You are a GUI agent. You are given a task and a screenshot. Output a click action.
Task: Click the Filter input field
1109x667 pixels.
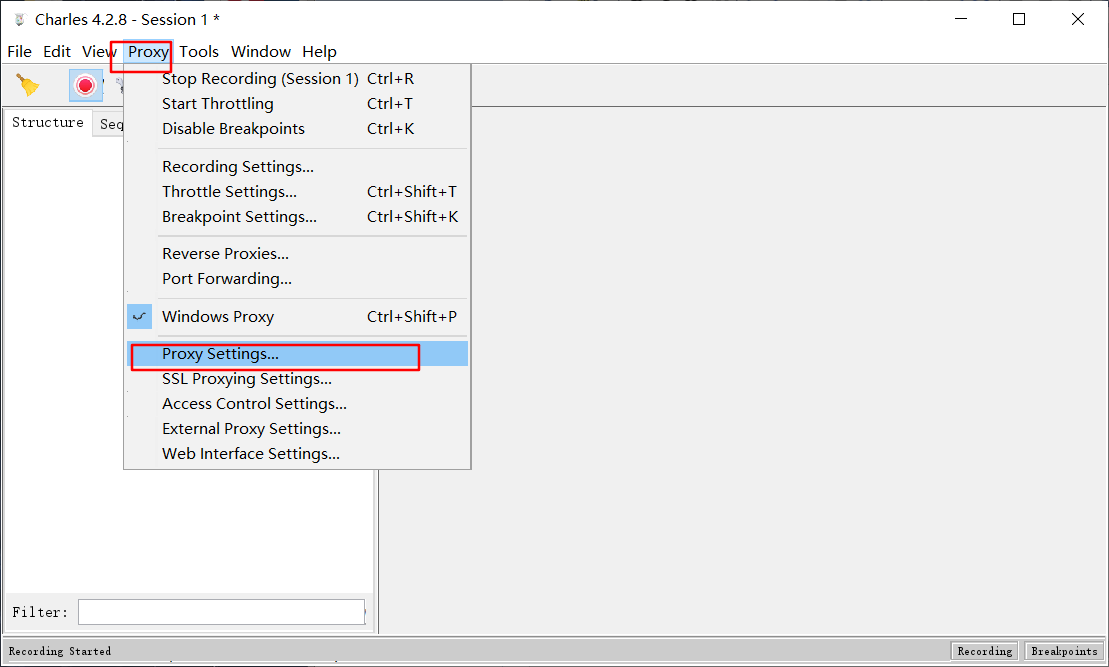(x=221, y=612)
